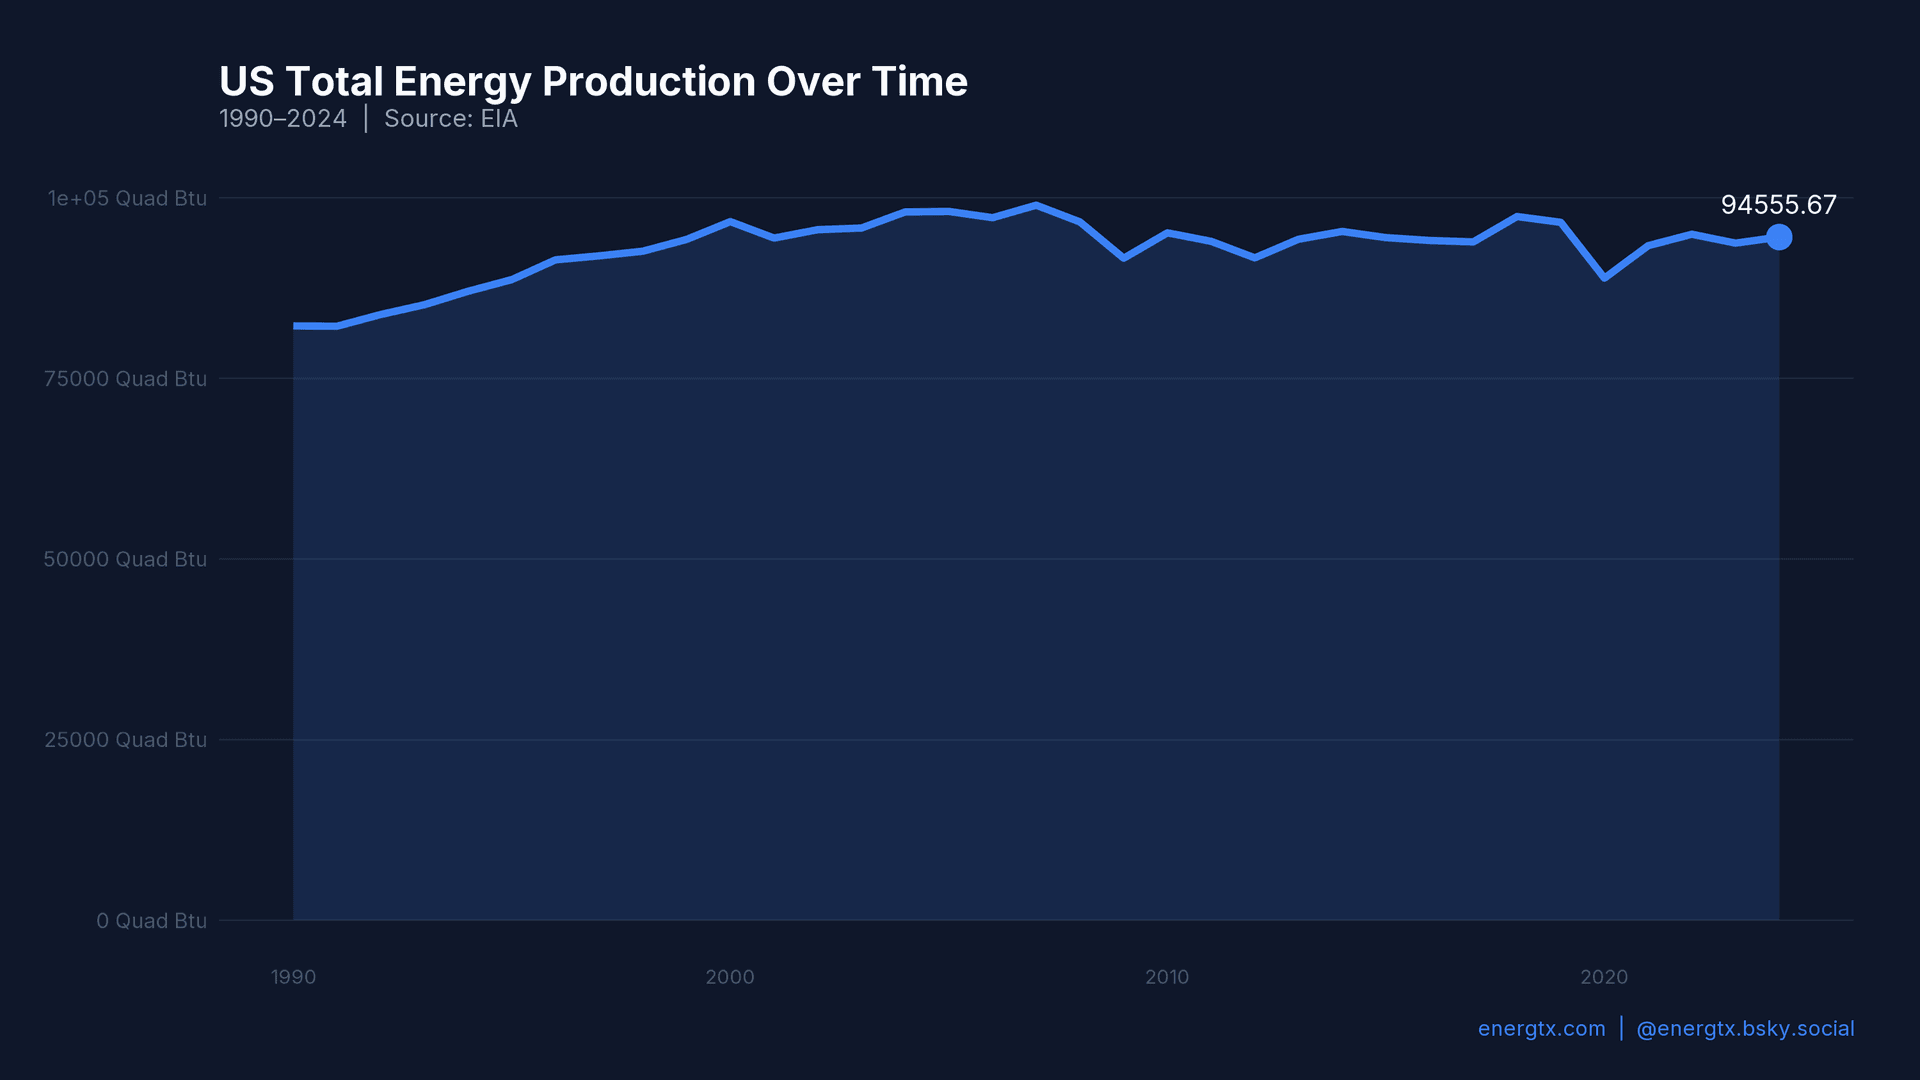Viewport: 1920px width, 1080px height.
Task: Select the value label 94555.67
Action: [x=1779, y=205]
